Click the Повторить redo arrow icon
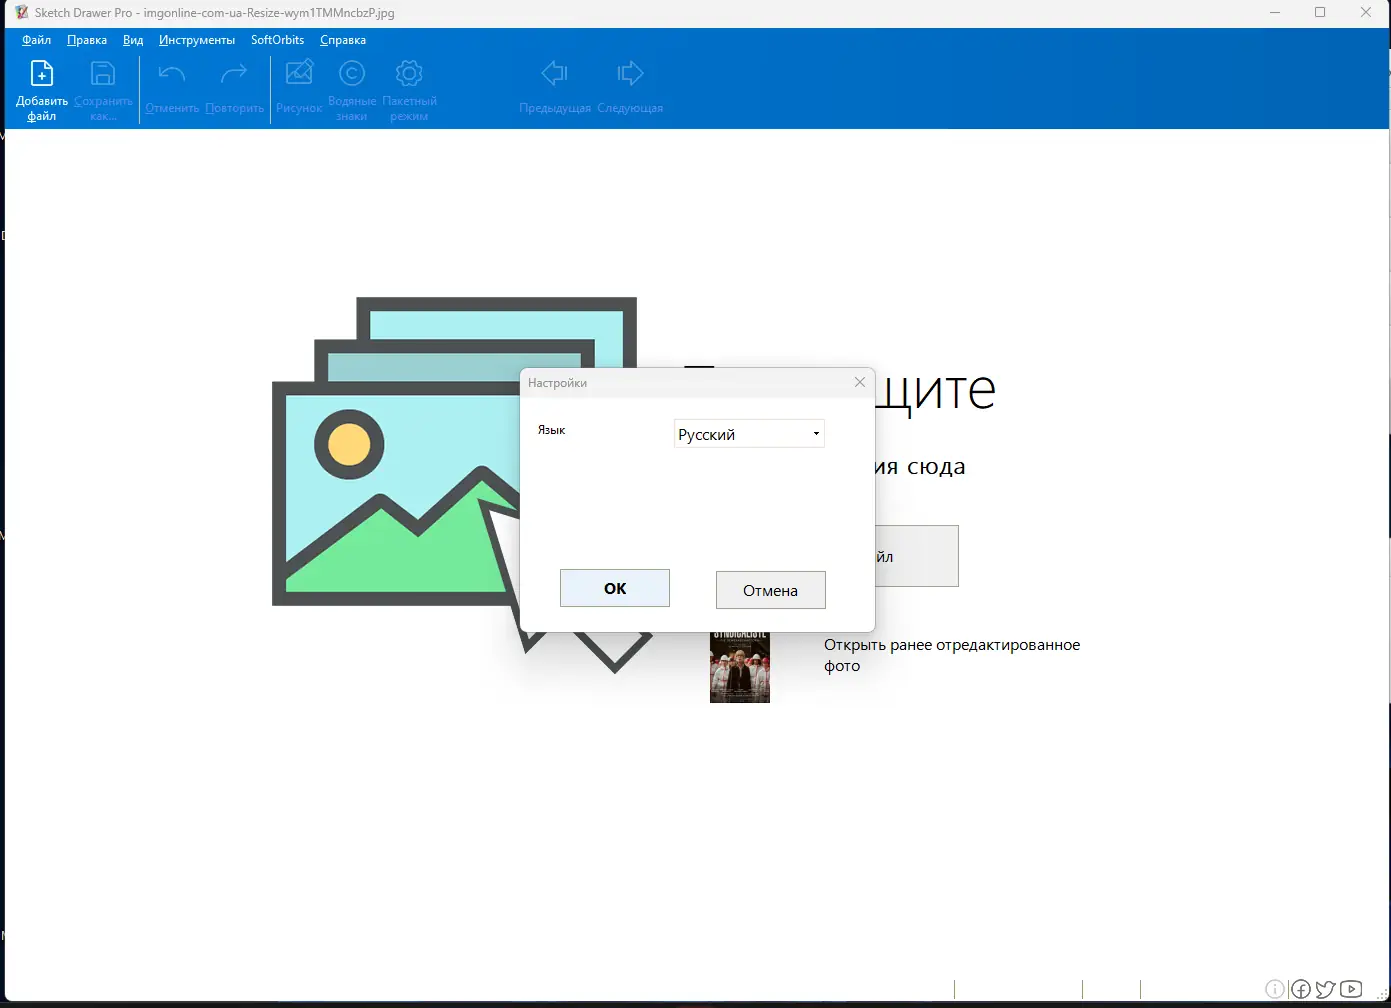 click(x=234, y=74)
